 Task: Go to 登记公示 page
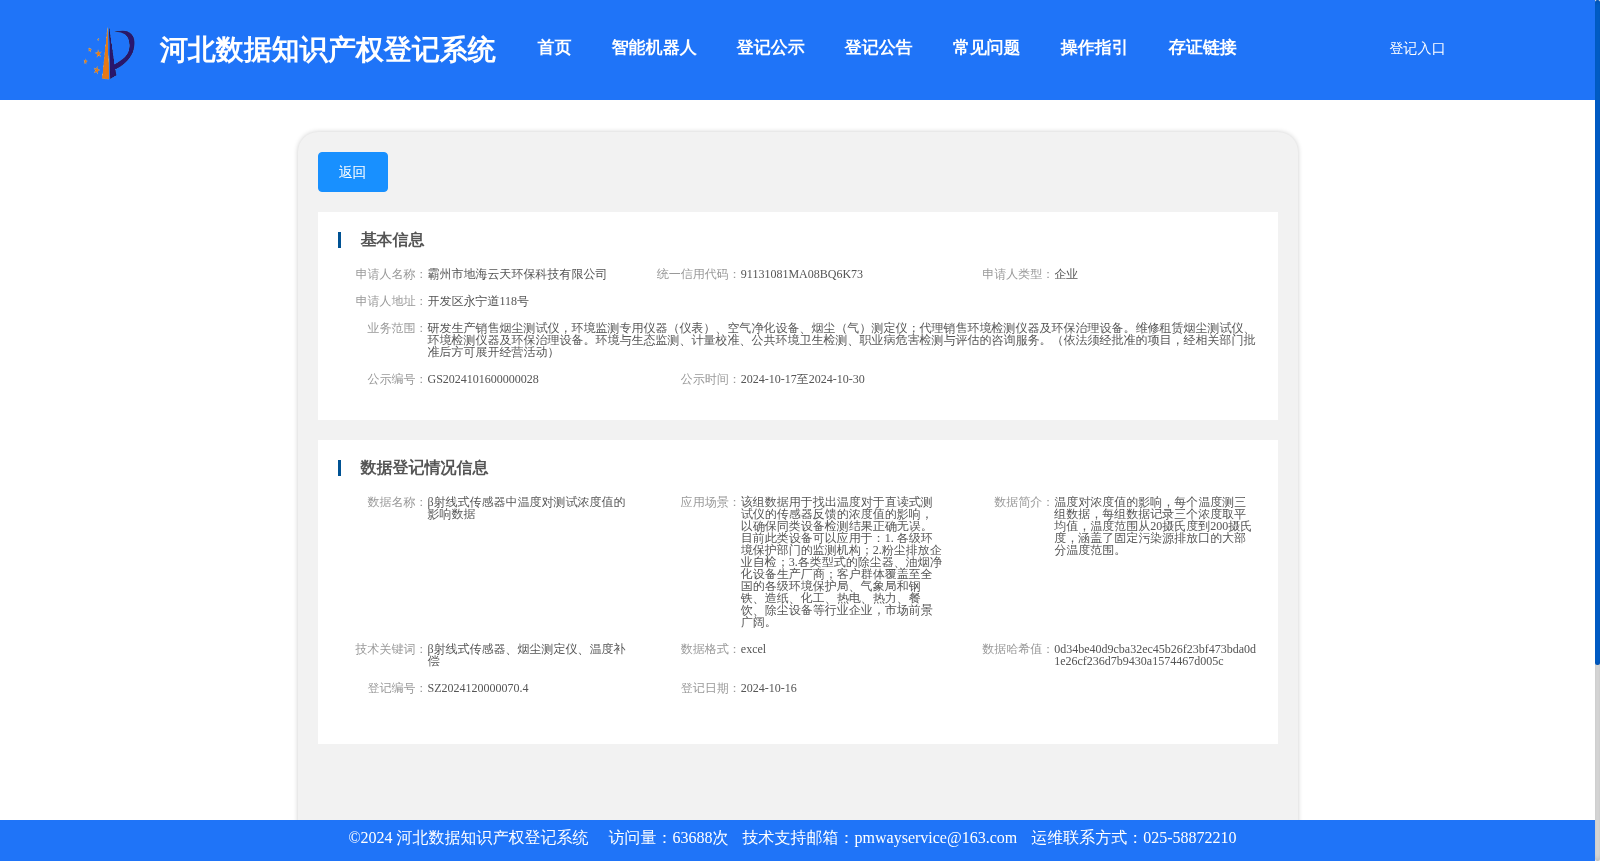point(771,48)
